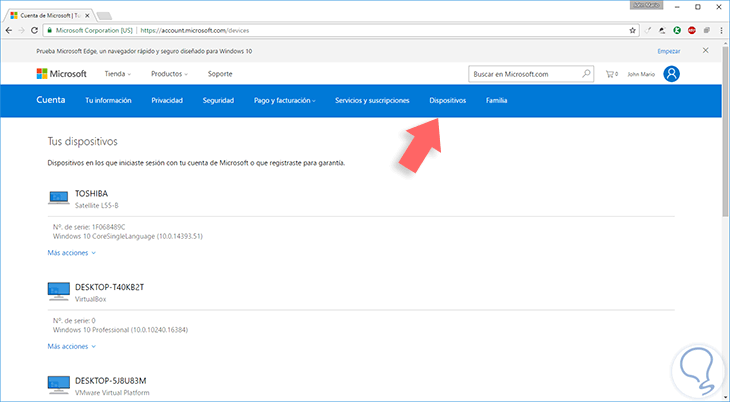Viewport: 730px width, 402px height.
Task: Open a new browser tab
Action: click(104, 16)
